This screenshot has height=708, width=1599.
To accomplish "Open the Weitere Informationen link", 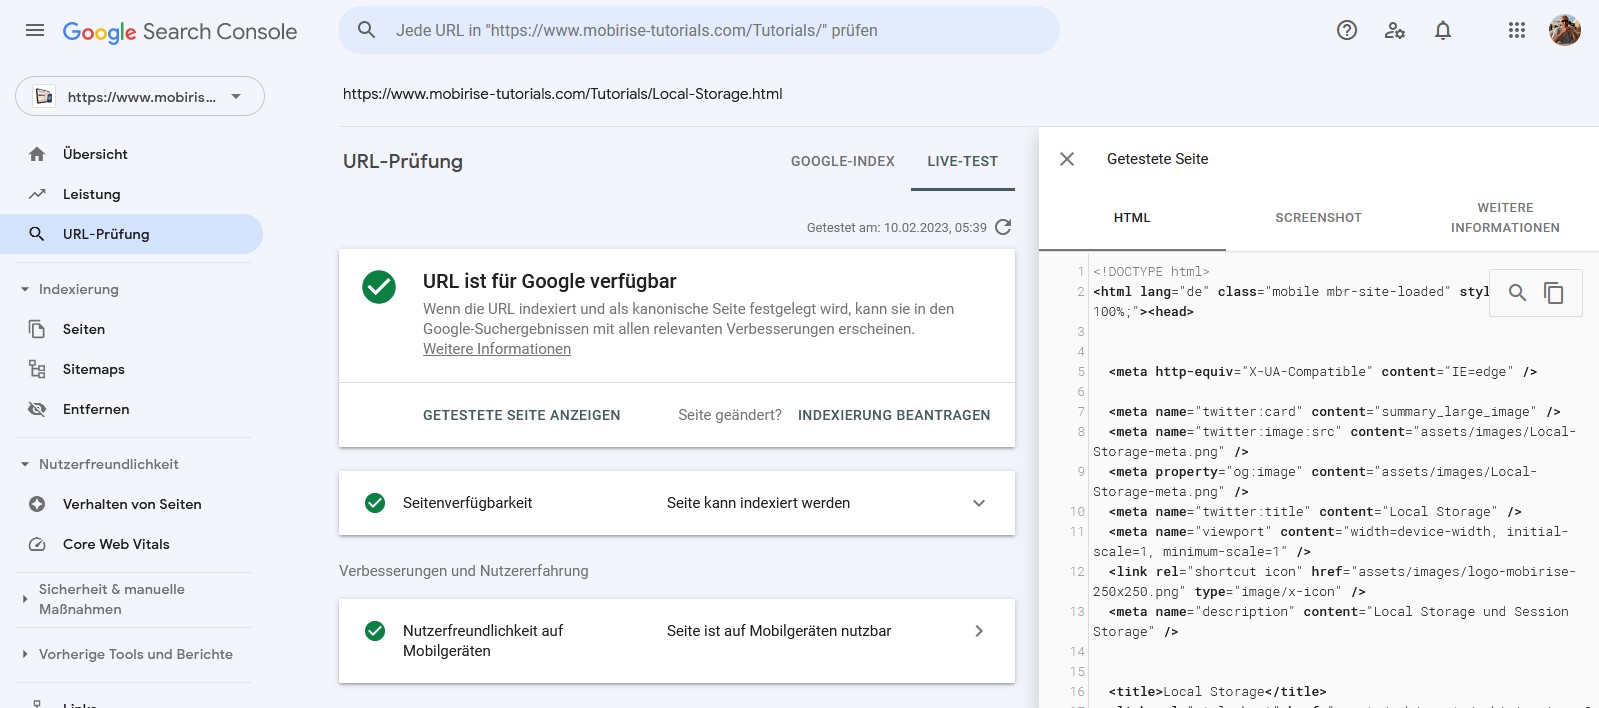I will point(497,349).
